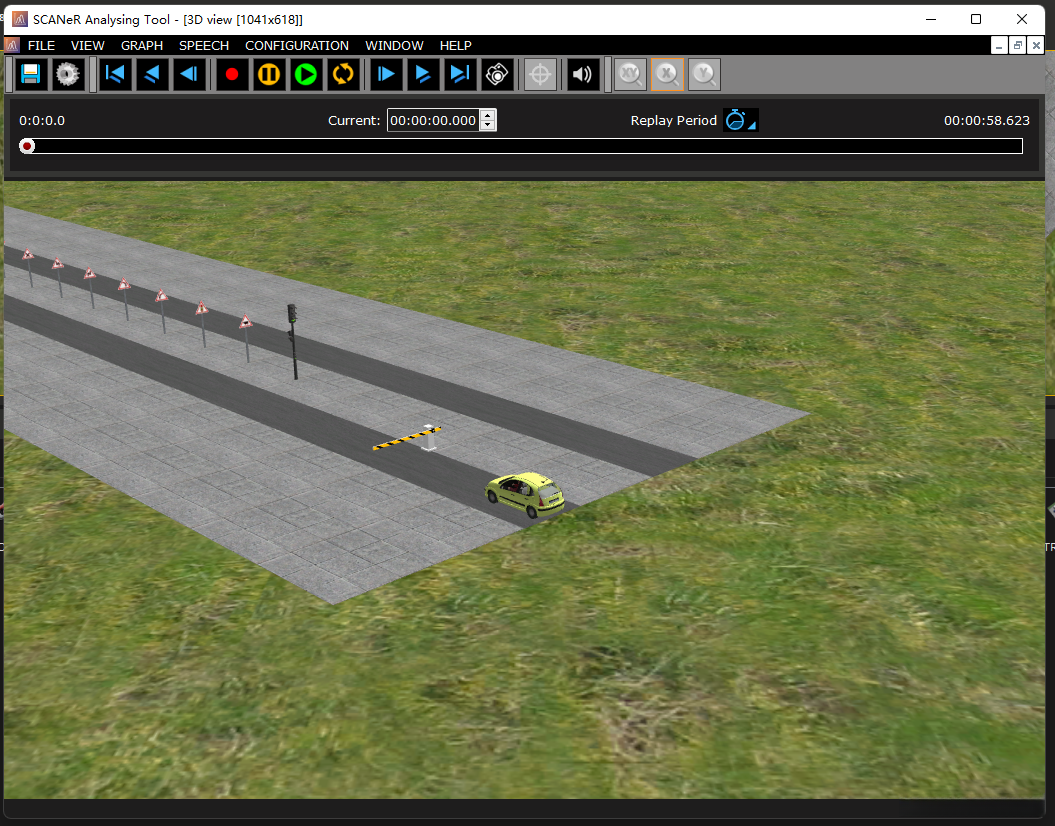Step one frame backward
Viewport: 1055px width, 826px height.
click(x=190, y=74)
